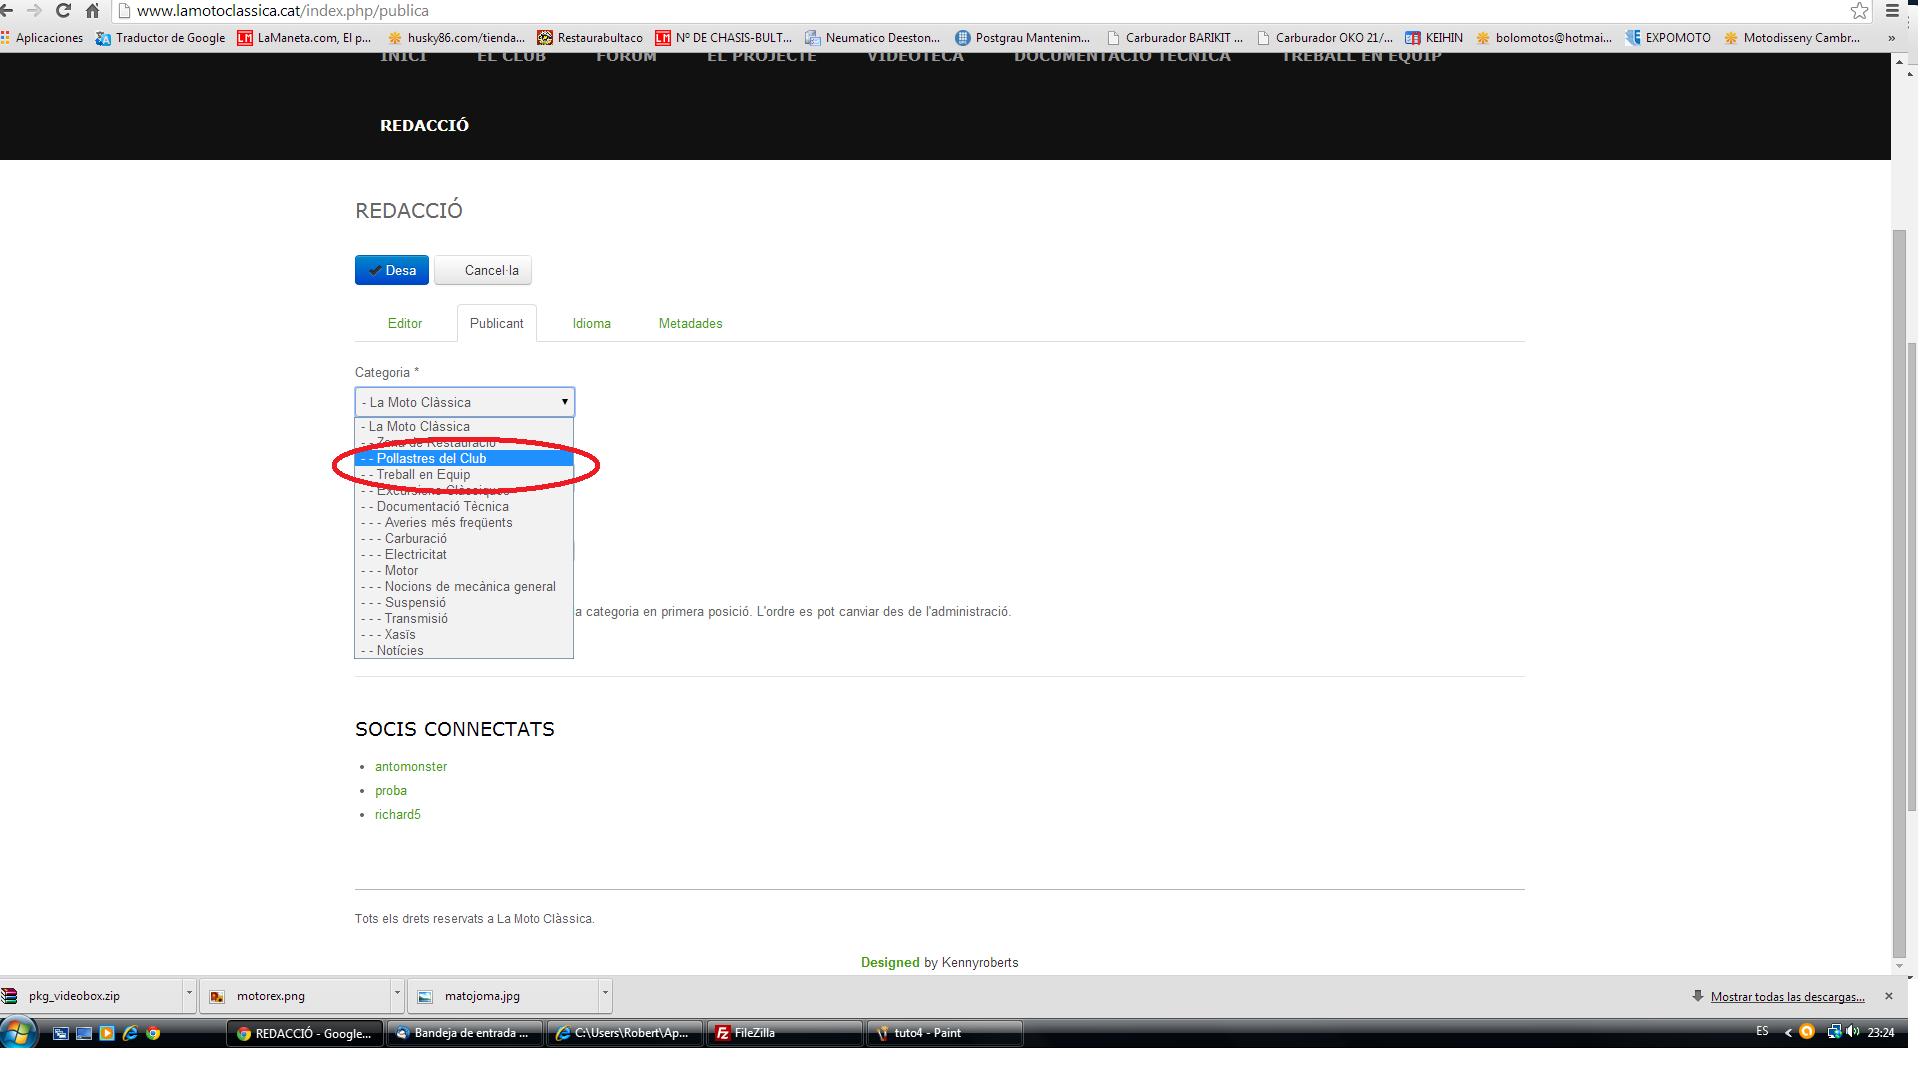Image resolution: width=1920 pixels, height=1080 pixels.
Task: Open the Restaurabultaco bookmark
Action: (x=590, y=38)
